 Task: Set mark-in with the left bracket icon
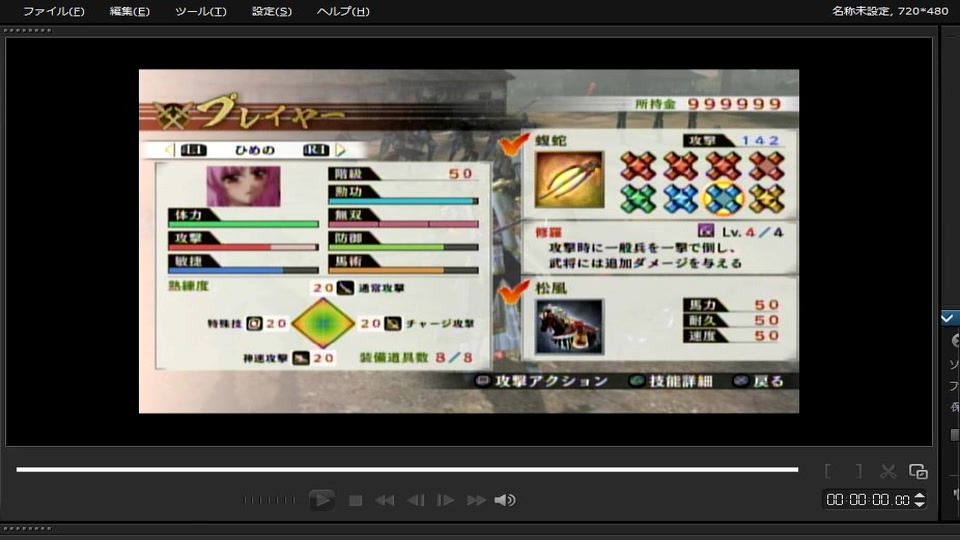(828, 471)
